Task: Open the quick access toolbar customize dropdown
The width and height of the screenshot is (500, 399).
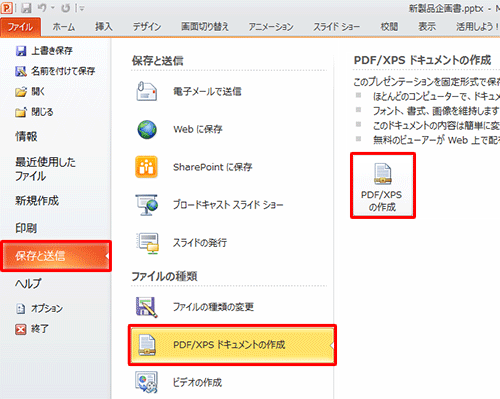Action: click(x=81, y=8)
